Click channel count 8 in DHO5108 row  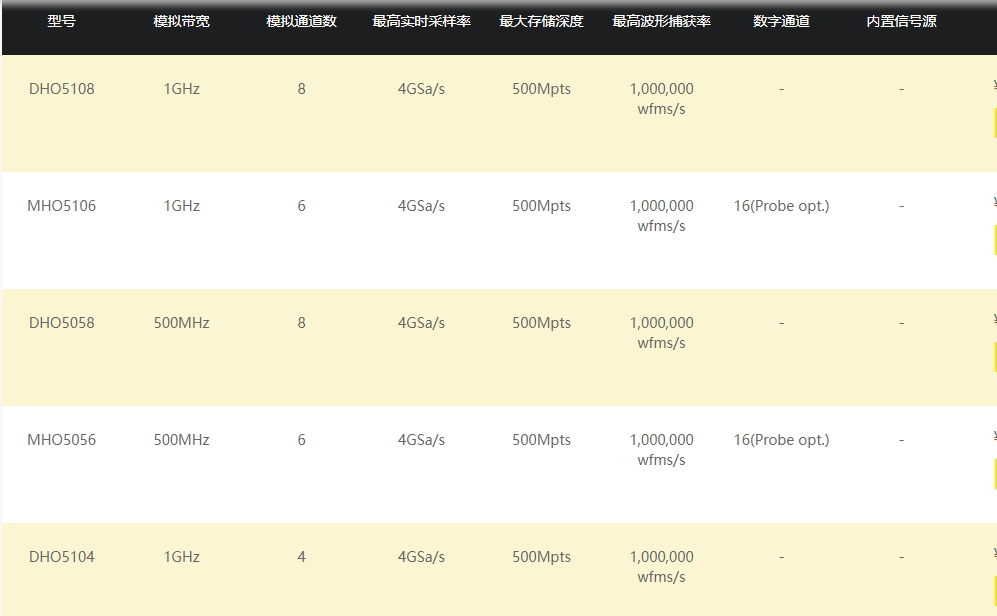coord(301,89)
